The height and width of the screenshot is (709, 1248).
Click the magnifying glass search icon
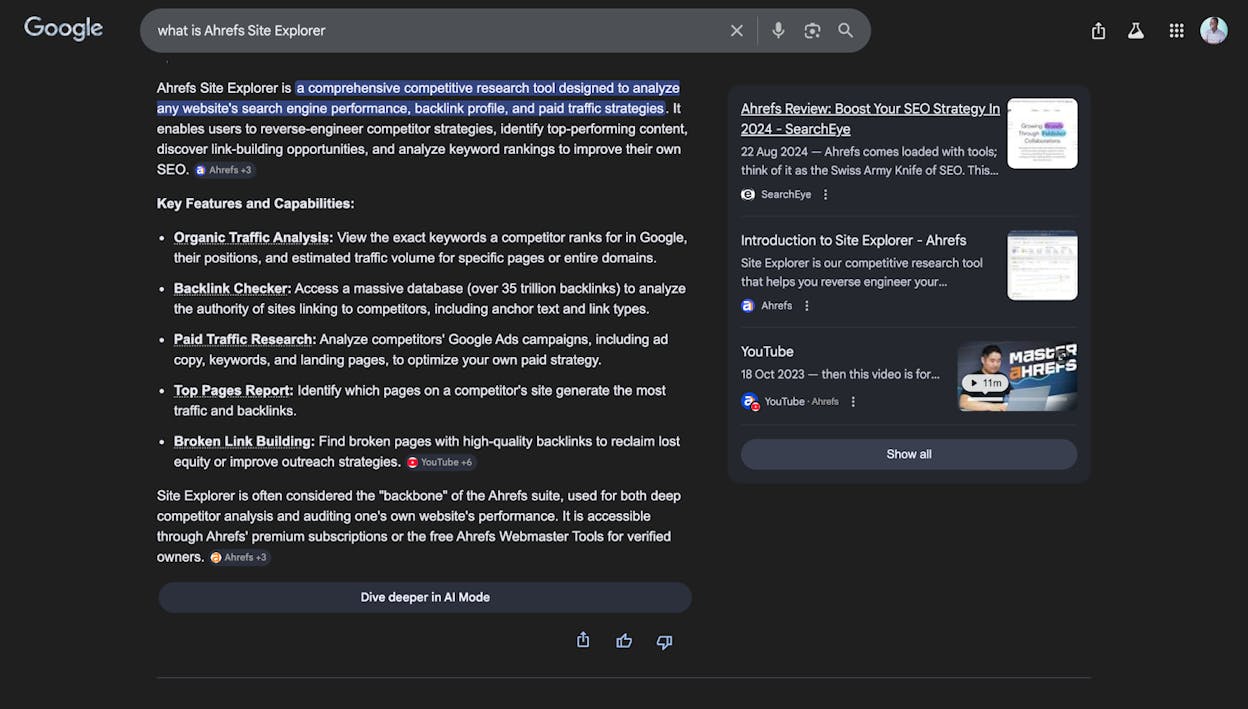(x=846, y=31)
